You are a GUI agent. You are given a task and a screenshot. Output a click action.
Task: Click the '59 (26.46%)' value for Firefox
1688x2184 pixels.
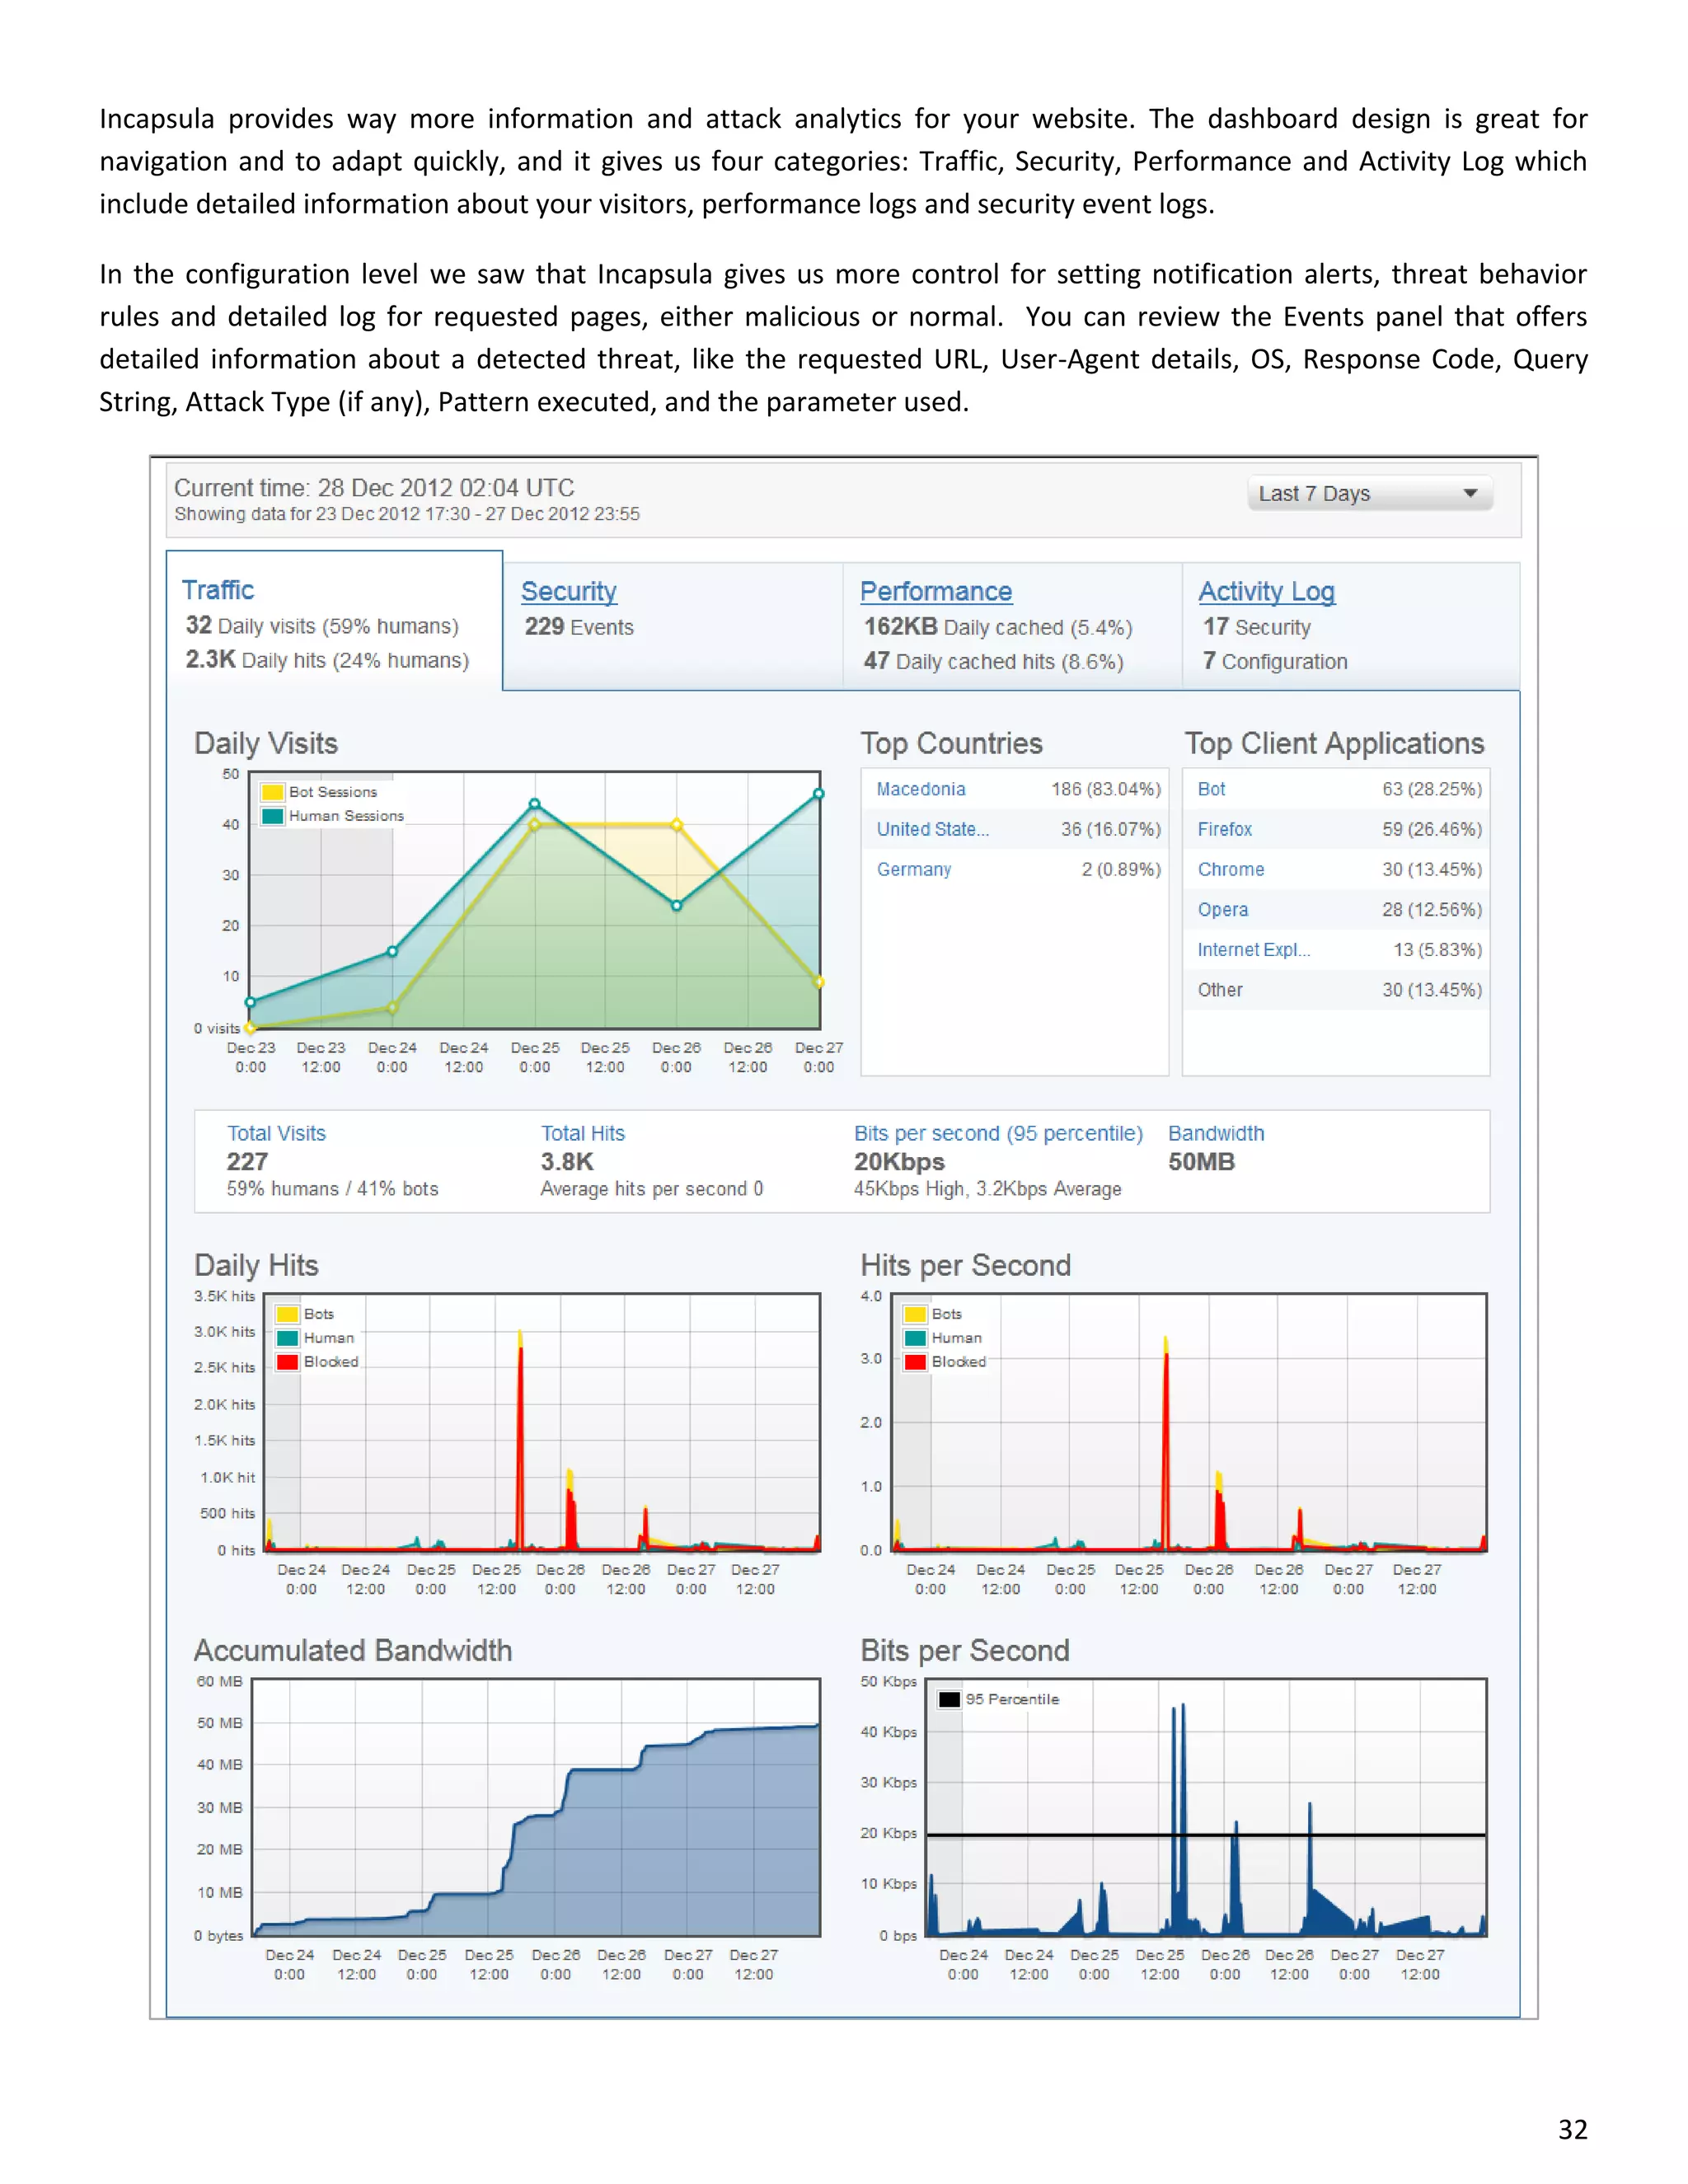pyautogui.click(x=1432, y=829)
